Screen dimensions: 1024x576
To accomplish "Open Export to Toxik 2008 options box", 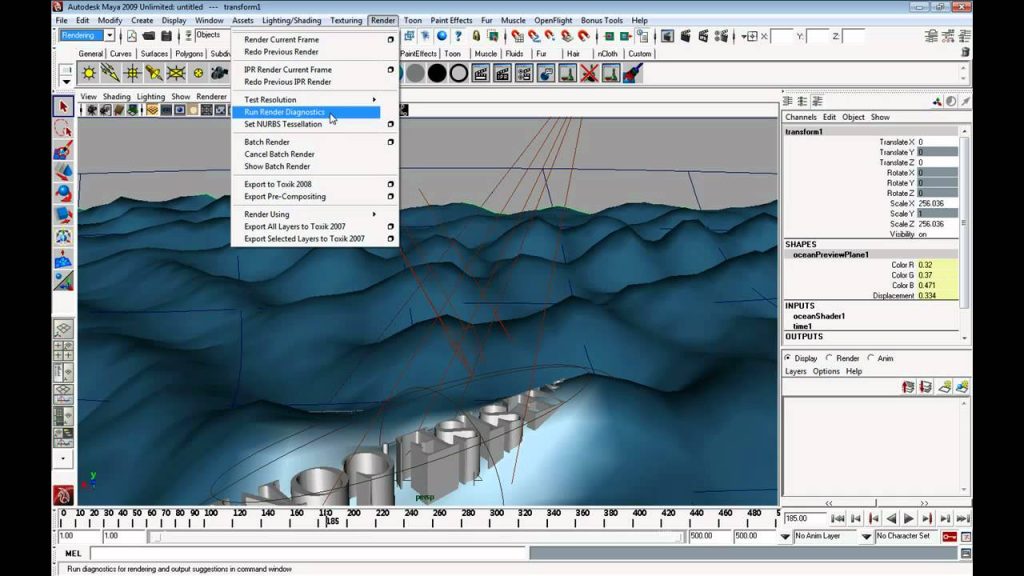I will tap(391, 185).
